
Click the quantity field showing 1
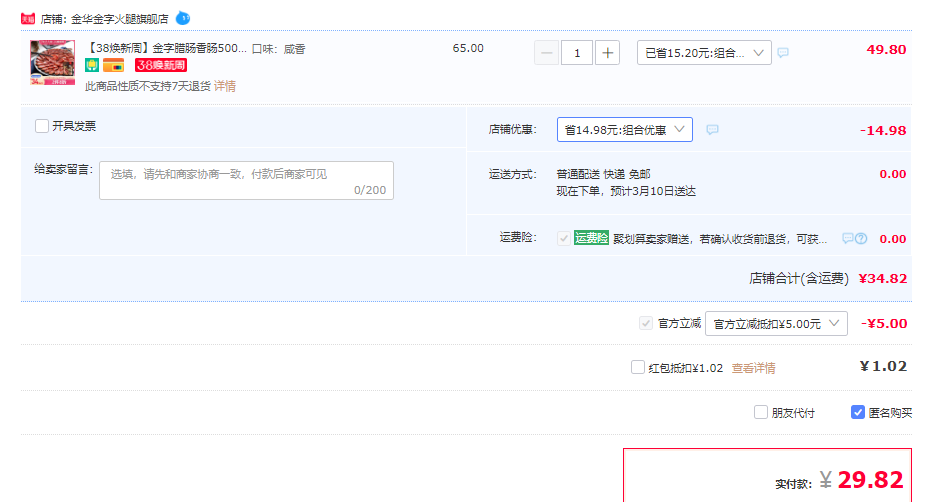coord(577,53)
